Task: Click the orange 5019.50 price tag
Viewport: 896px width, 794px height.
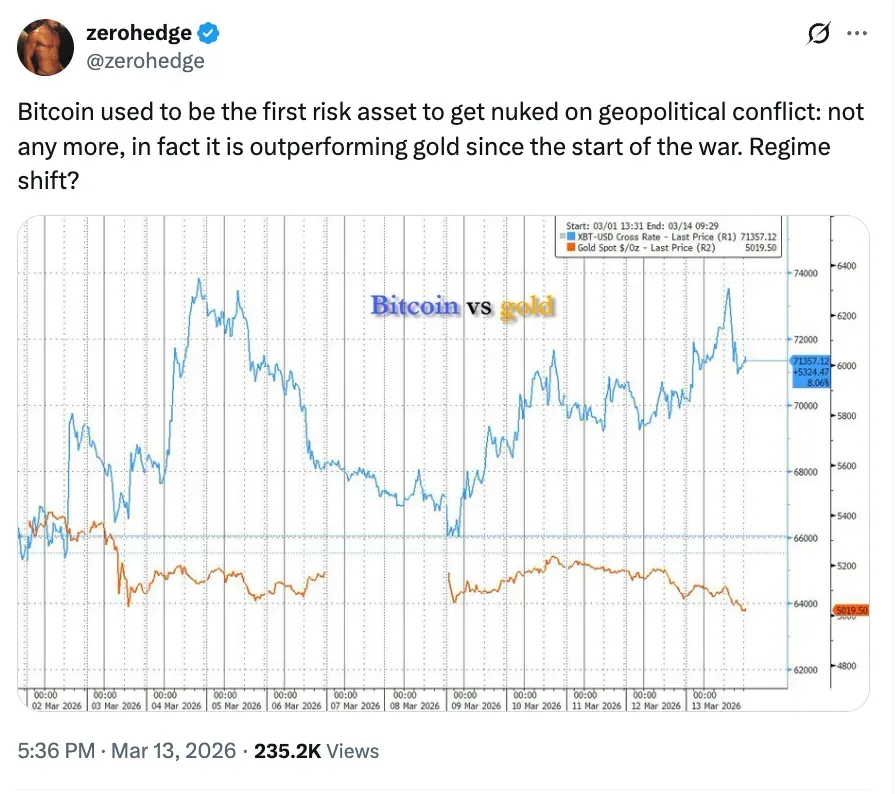Action: coord(850,610)
